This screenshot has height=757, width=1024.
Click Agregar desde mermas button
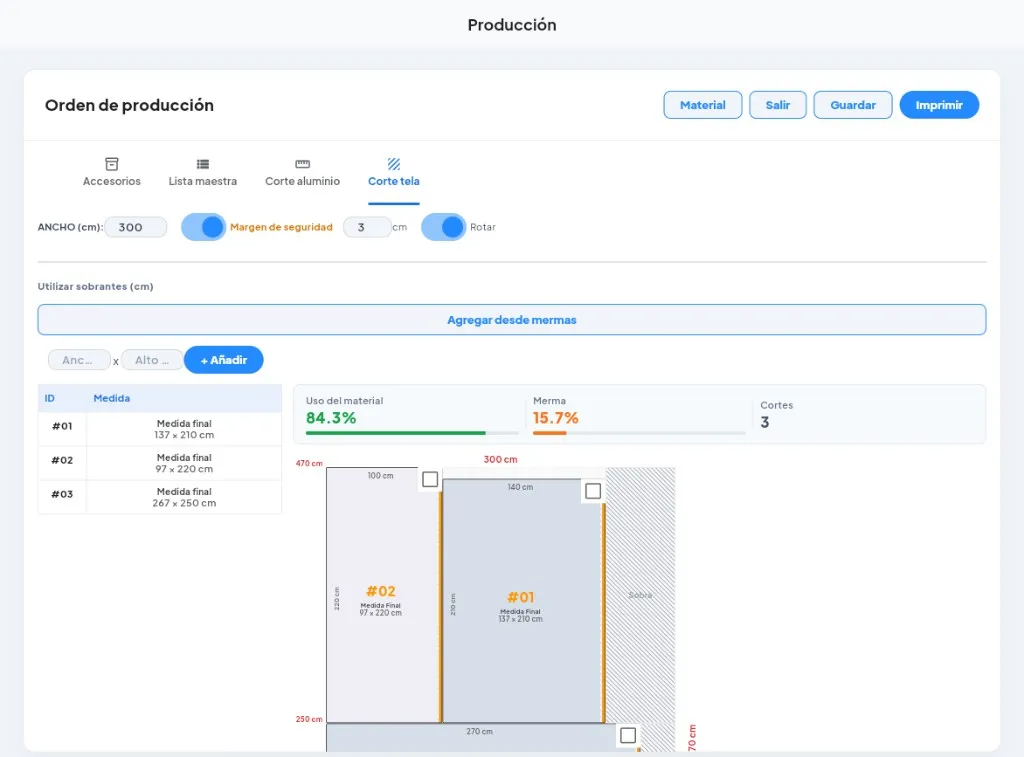click(x=512, y=320)
